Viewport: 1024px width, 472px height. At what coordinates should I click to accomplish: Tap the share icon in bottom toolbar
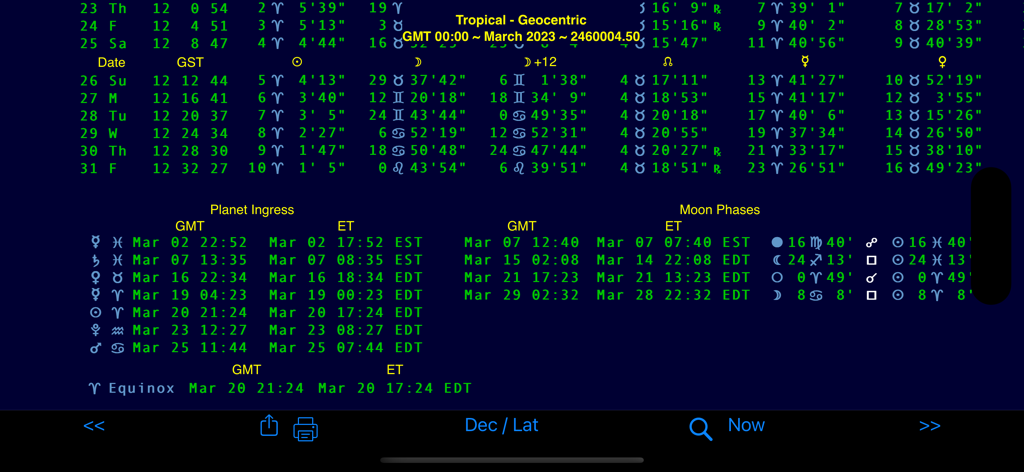click(268, 427)
